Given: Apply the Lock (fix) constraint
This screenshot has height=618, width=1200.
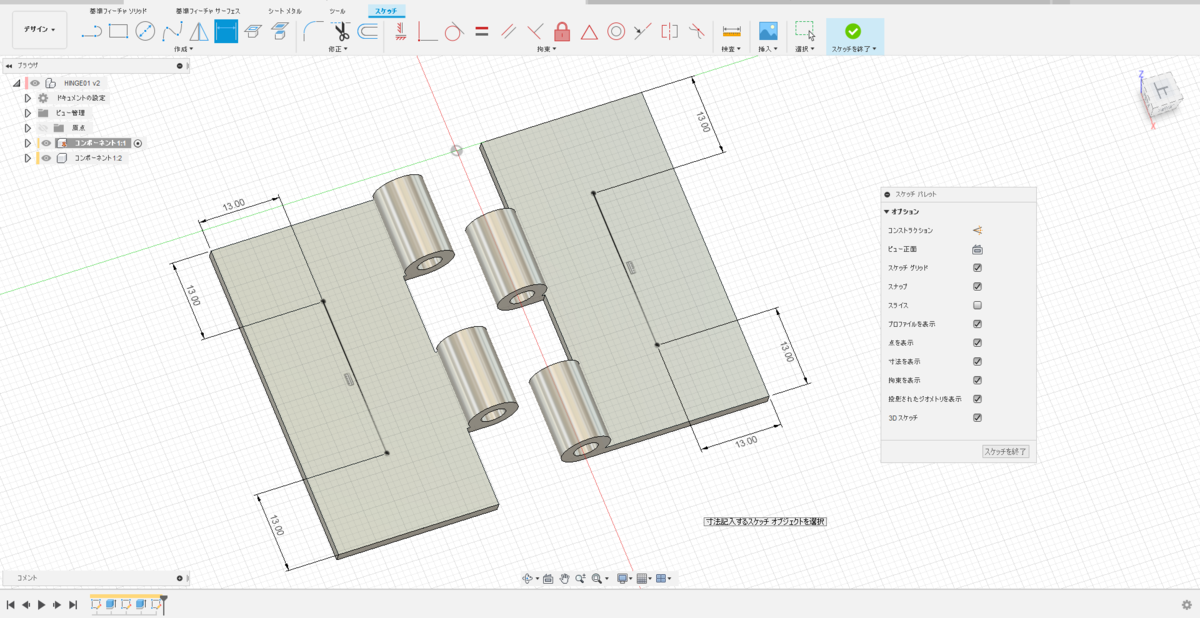Looking at the screenshot, I should (562, 31).
